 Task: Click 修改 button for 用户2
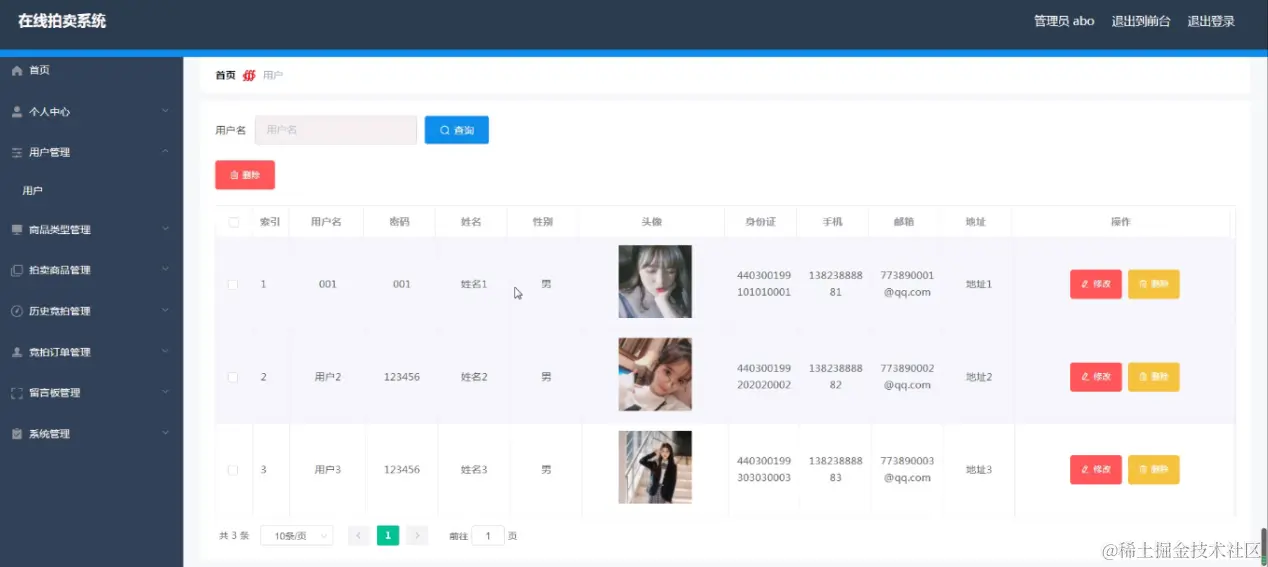pyautogui.click(x=1096, y=377)
